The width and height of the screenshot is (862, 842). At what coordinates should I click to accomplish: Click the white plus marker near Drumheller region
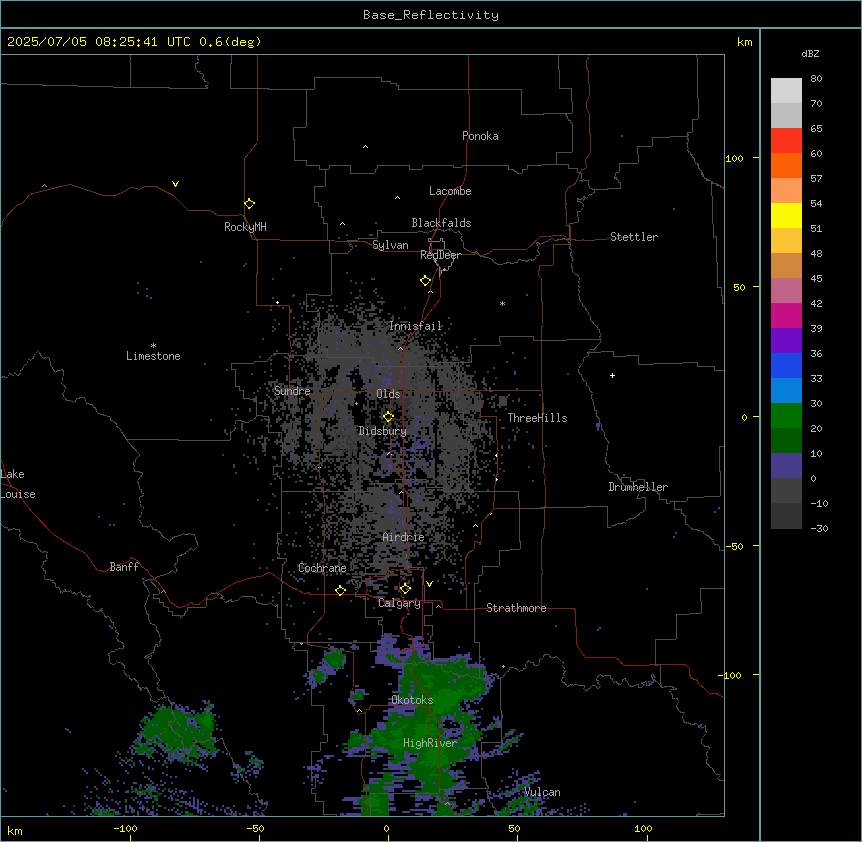coord(612,375)
